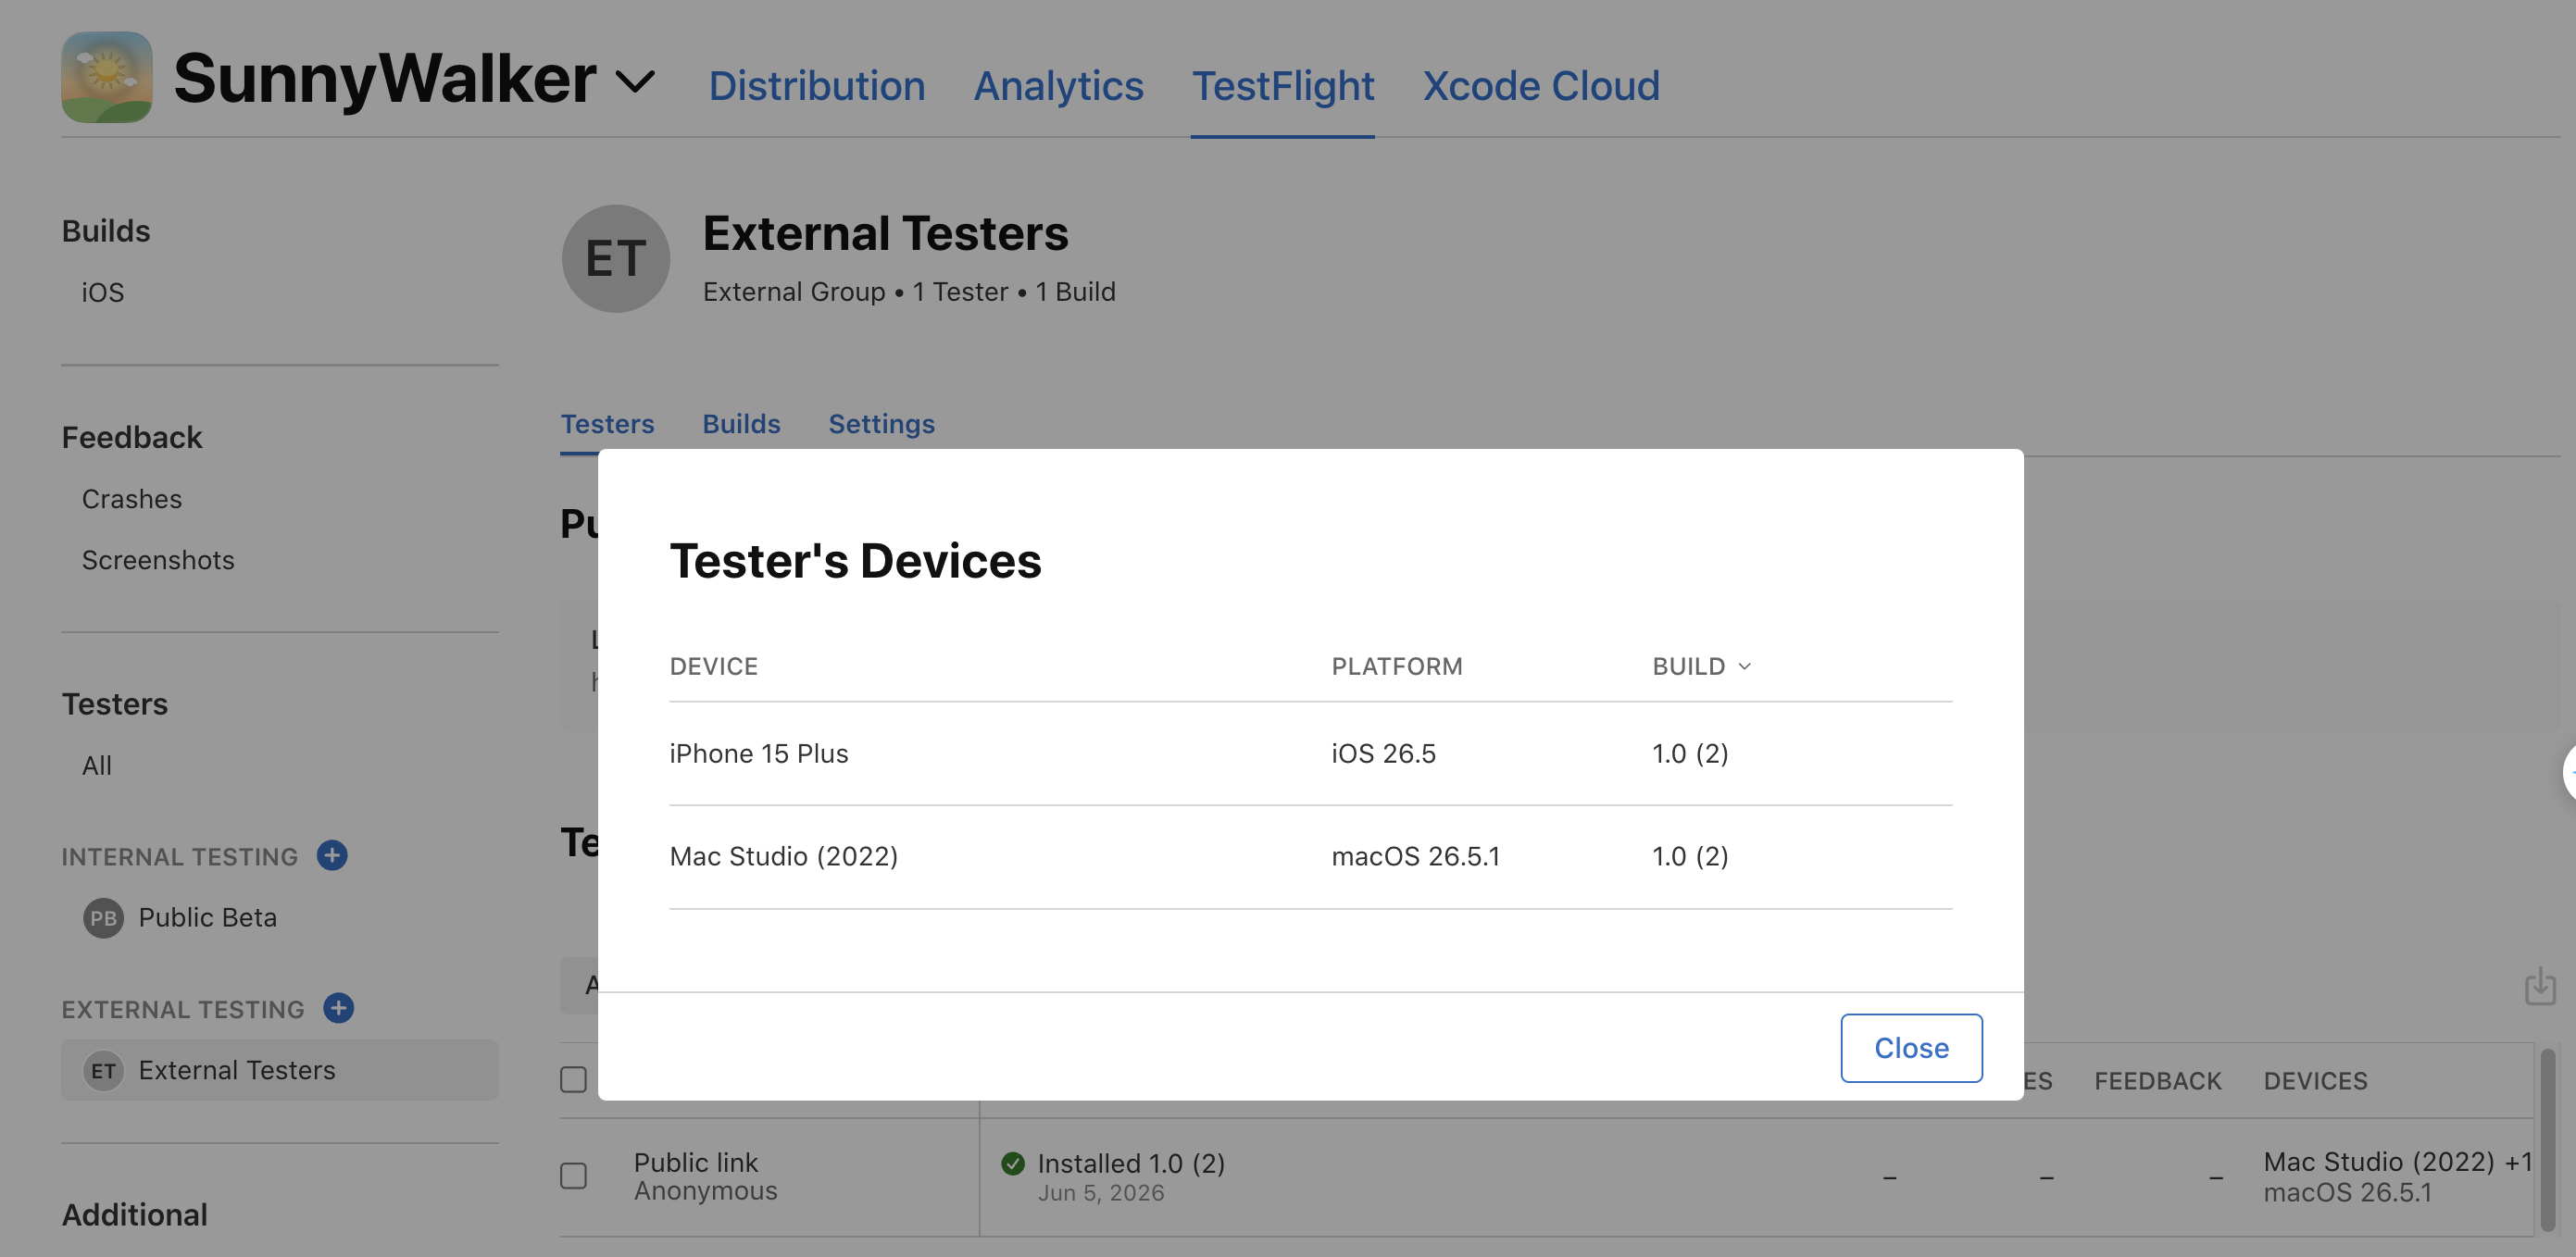Click build 1.0 (2) for Mac Studio
Viewport: 2576px width, 1257px height.
pos(1690,856)
